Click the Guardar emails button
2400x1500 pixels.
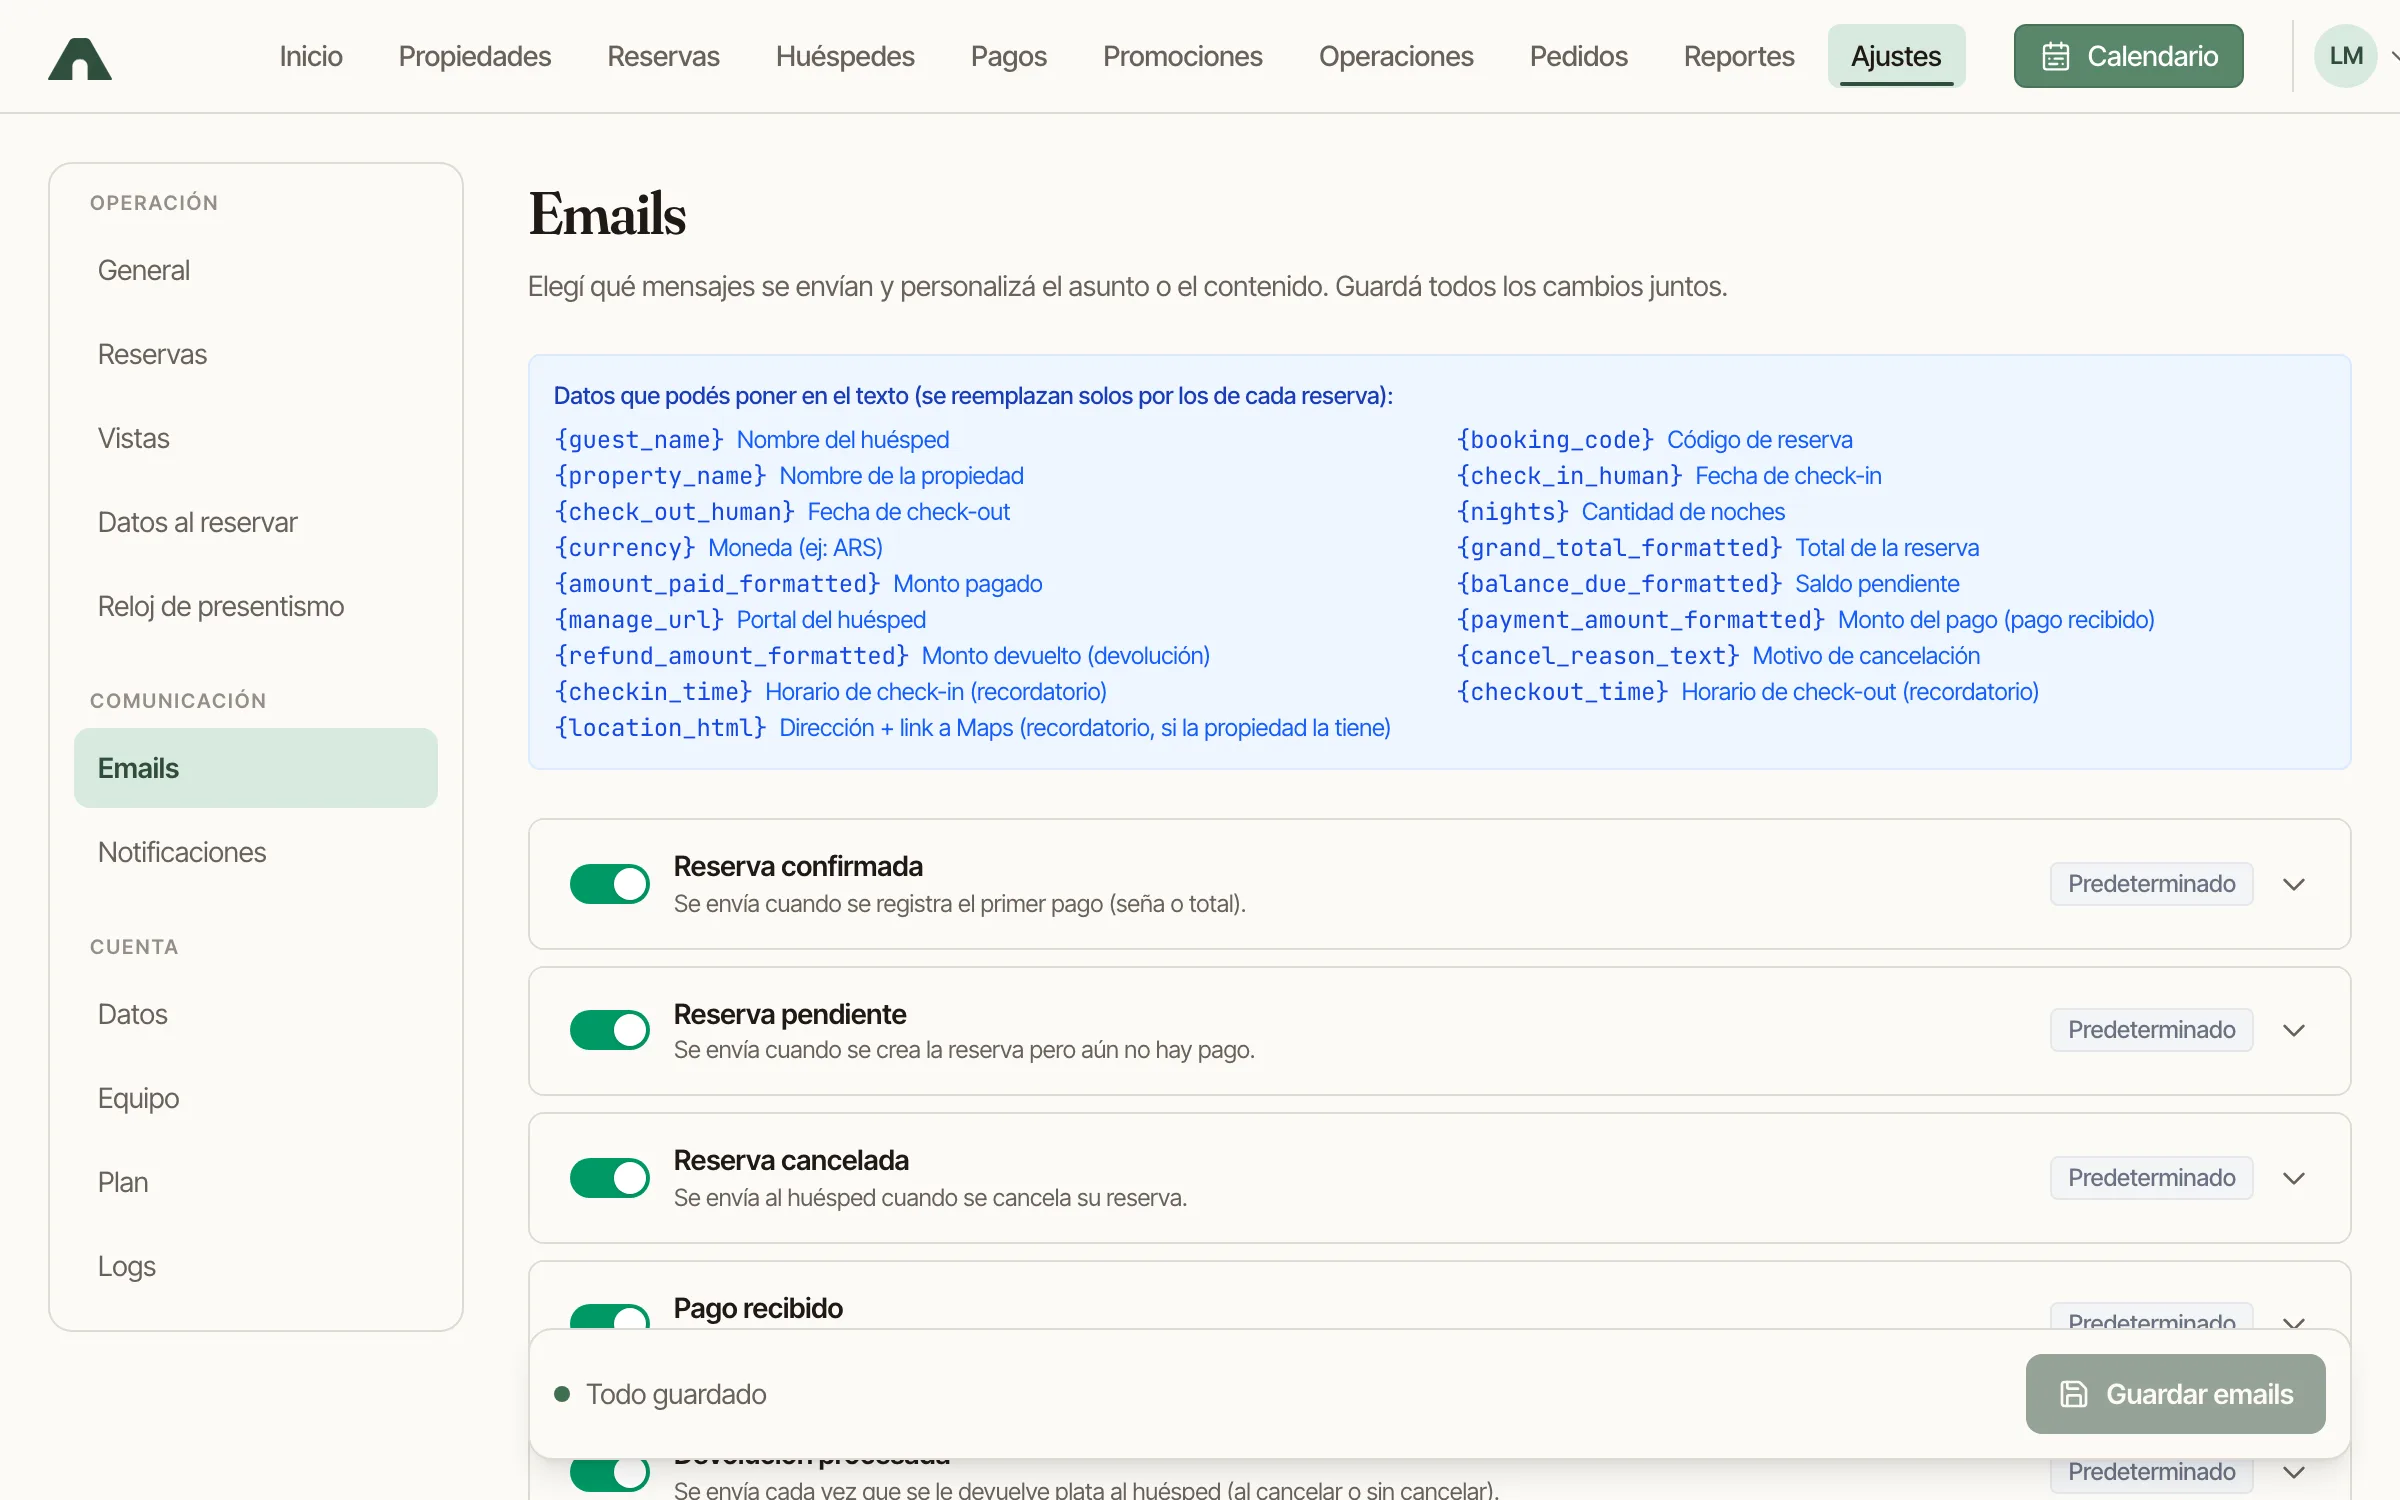point(2175,1394)
